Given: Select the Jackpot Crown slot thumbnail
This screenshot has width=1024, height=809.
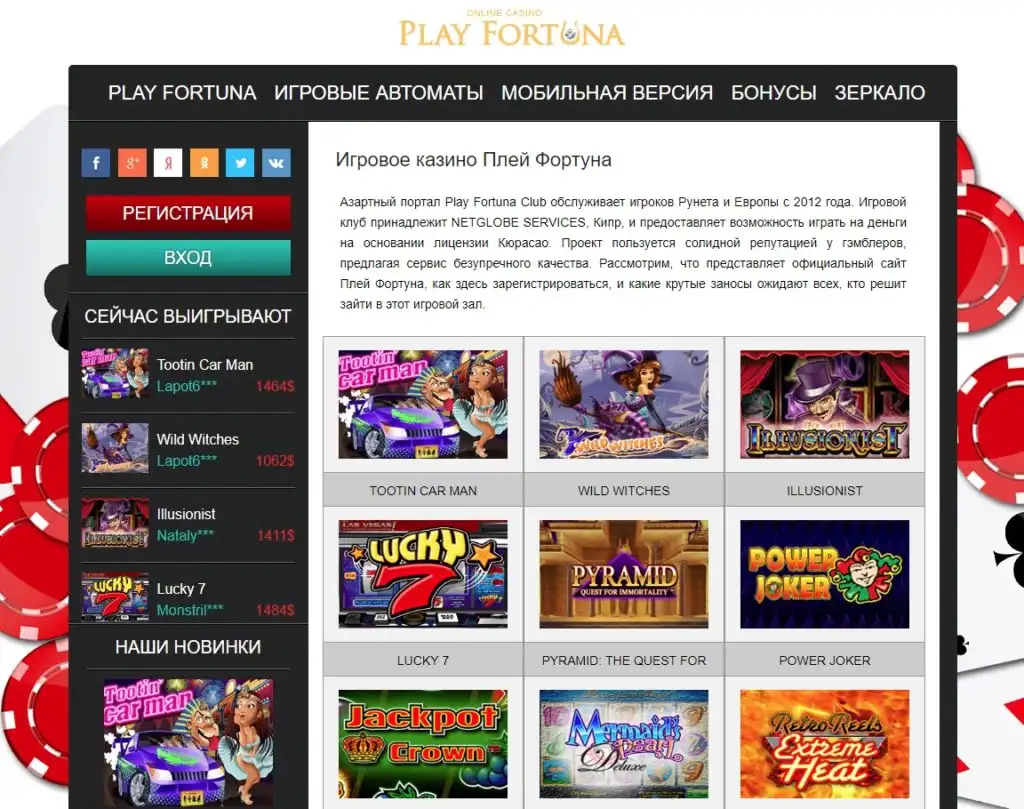Looking at the screenshot, I should click(x=423, y=744).
